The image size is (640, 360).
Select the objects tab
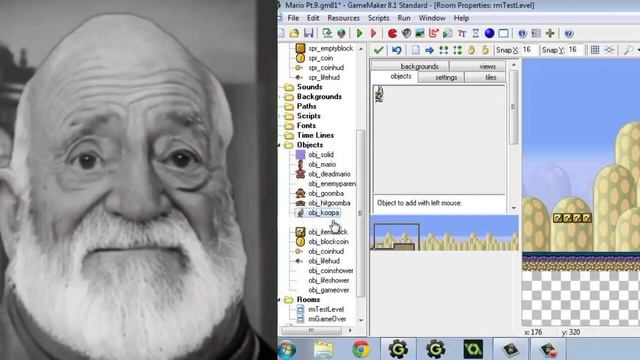click(394, 77)
